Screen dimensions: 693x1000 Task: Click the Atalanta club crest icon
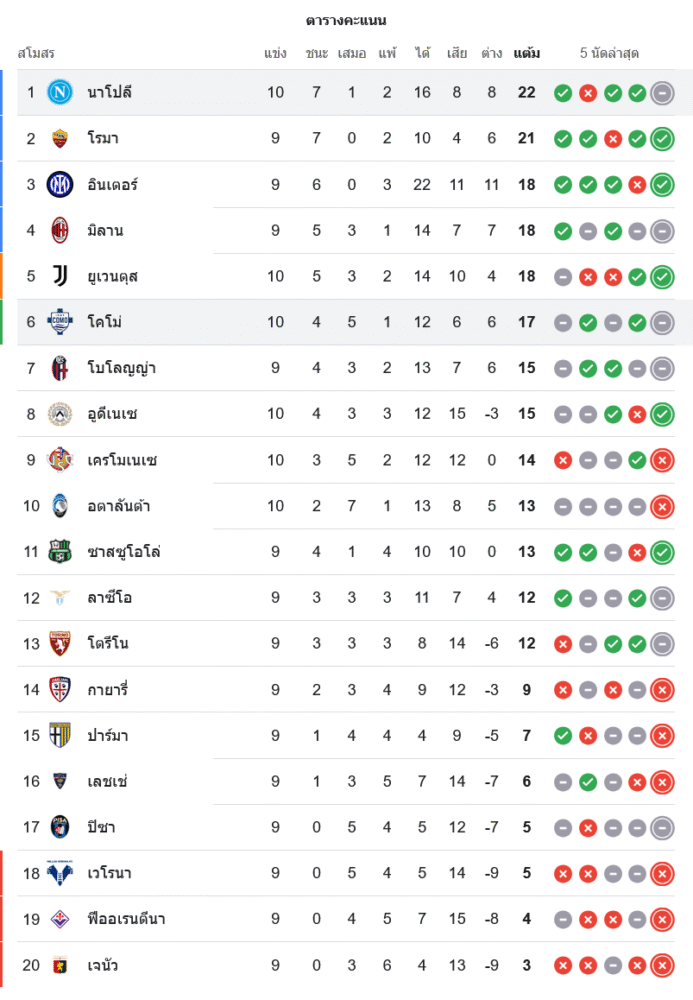[x=60, y=506]
